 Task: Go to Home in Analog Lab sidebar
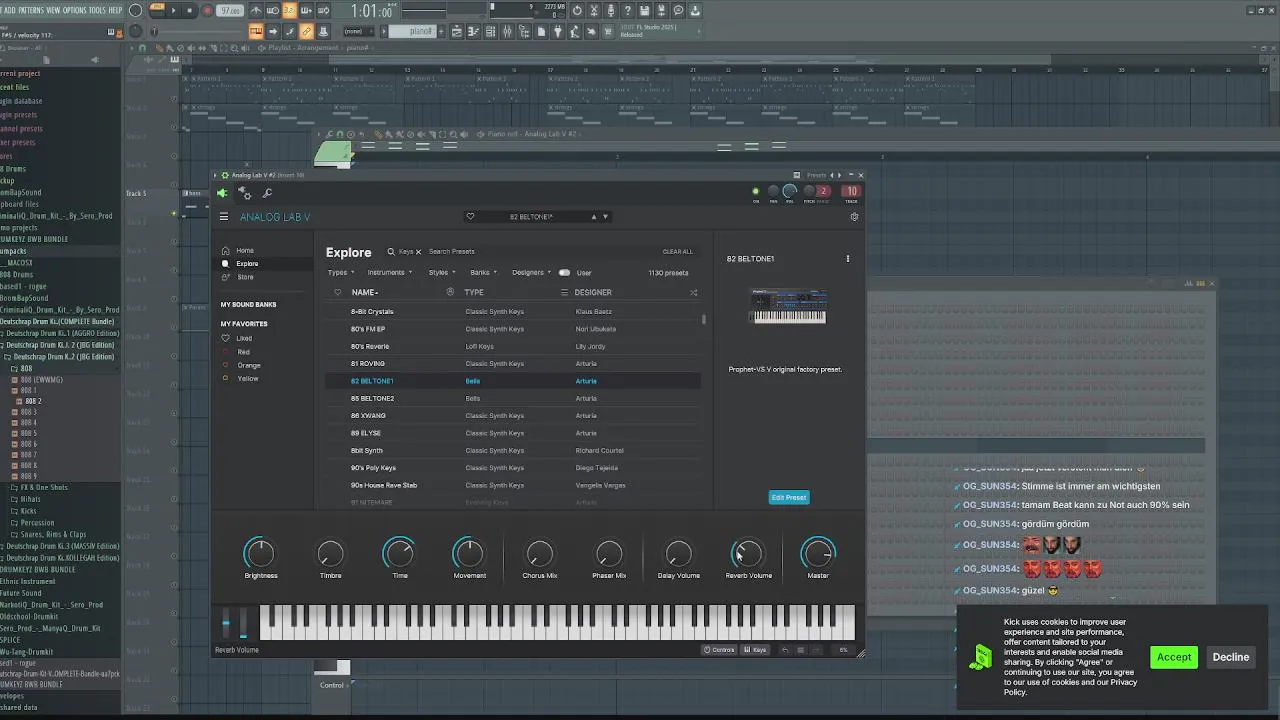245,251
